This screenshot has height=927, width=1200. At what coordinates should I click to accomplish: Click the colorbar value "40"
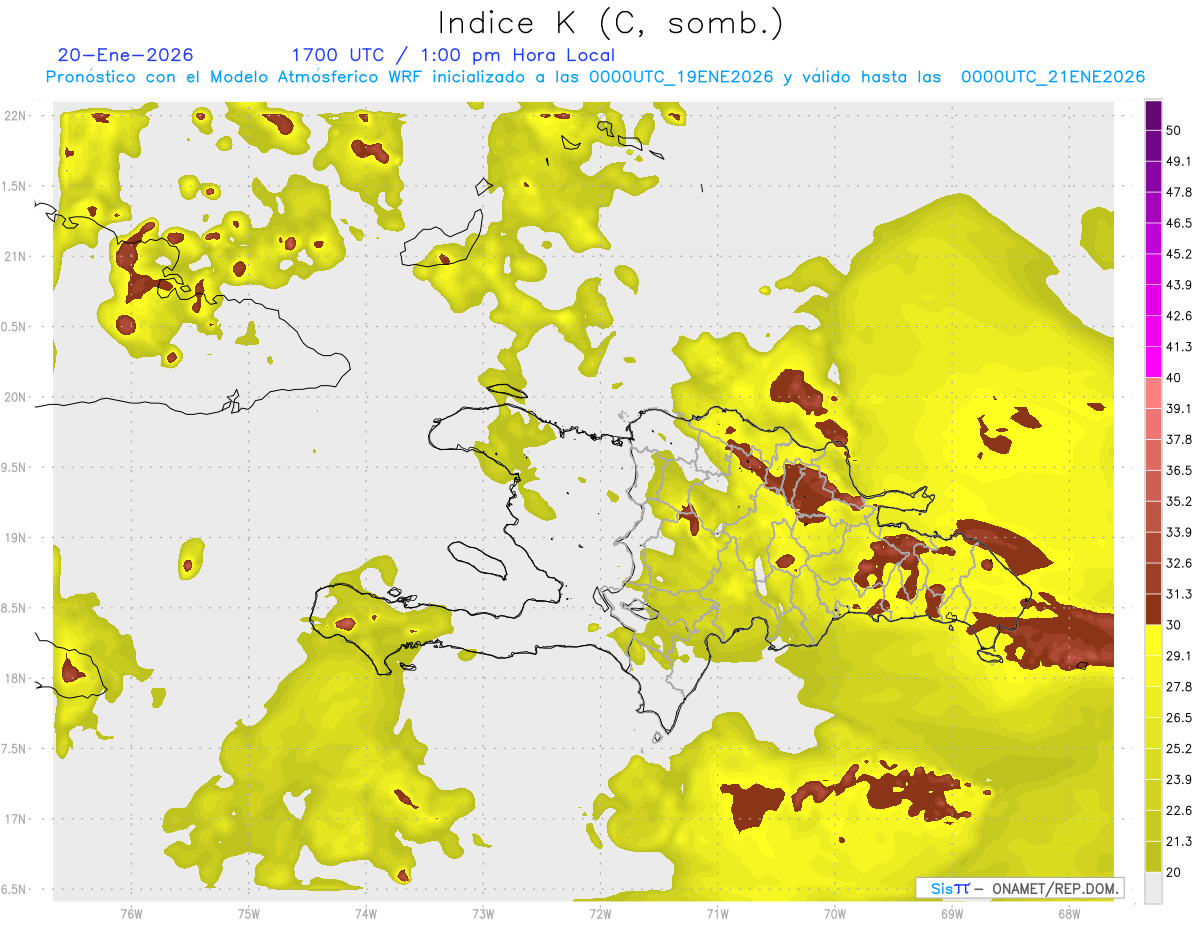pyautogui.click(x=1175, y=378)
